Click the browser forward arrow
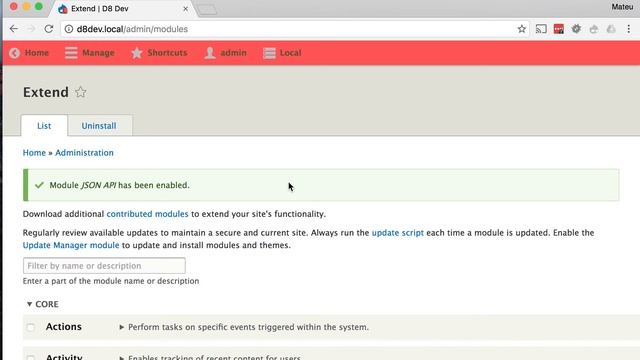The height and width of the screenshot is (360, 640). (31, 29)
